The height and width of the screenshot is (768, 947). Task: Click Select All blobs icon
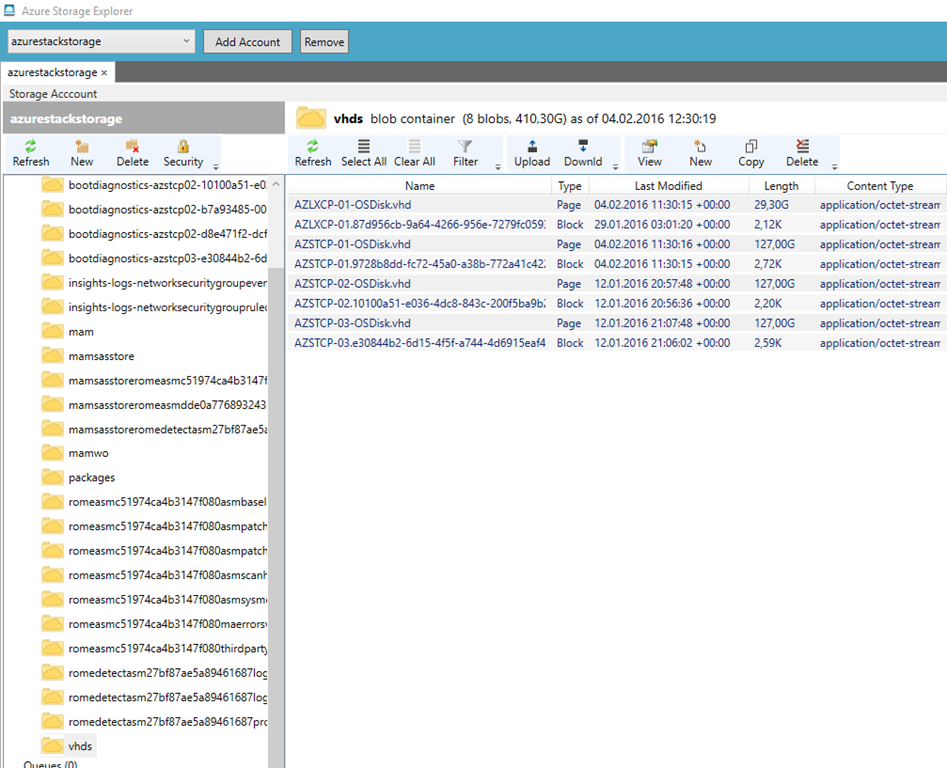(364, 146)
